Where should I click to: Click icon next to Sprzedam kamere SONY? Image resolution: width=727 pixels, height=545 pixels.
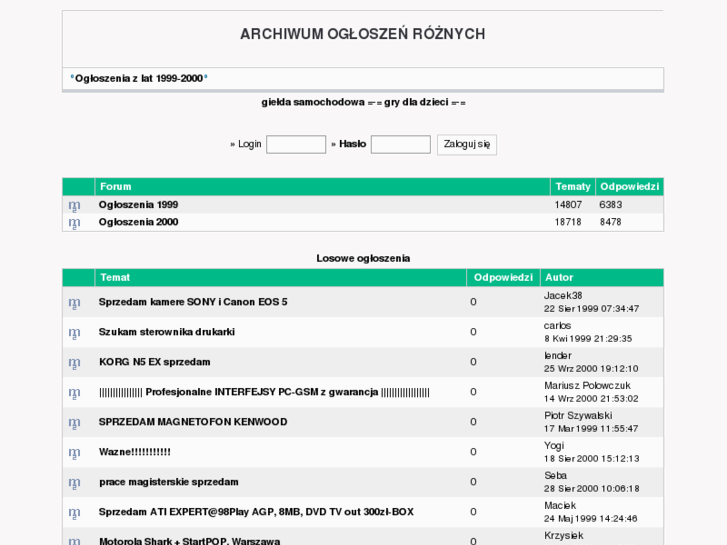74,302
